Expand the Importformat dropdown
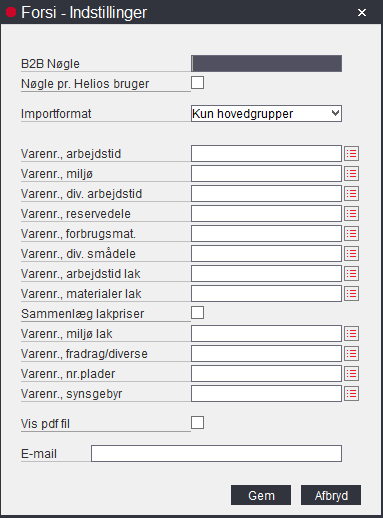 click(266, 114)
